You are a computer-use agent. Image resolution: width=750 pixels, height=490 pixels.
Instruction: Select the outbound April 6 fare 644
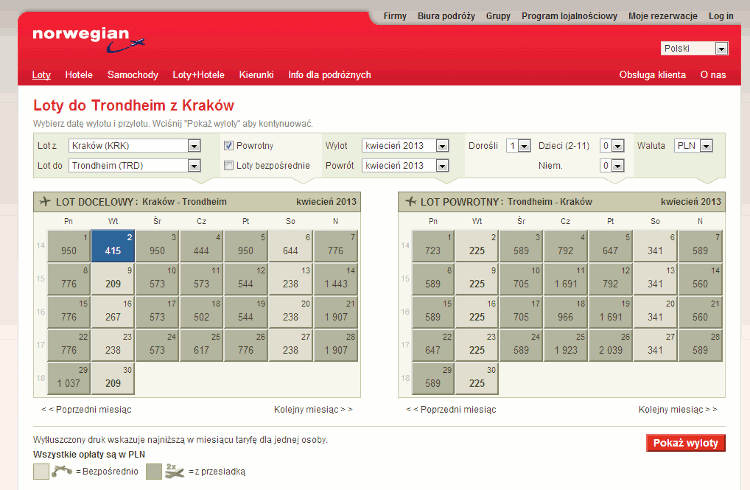pos(290,246)
